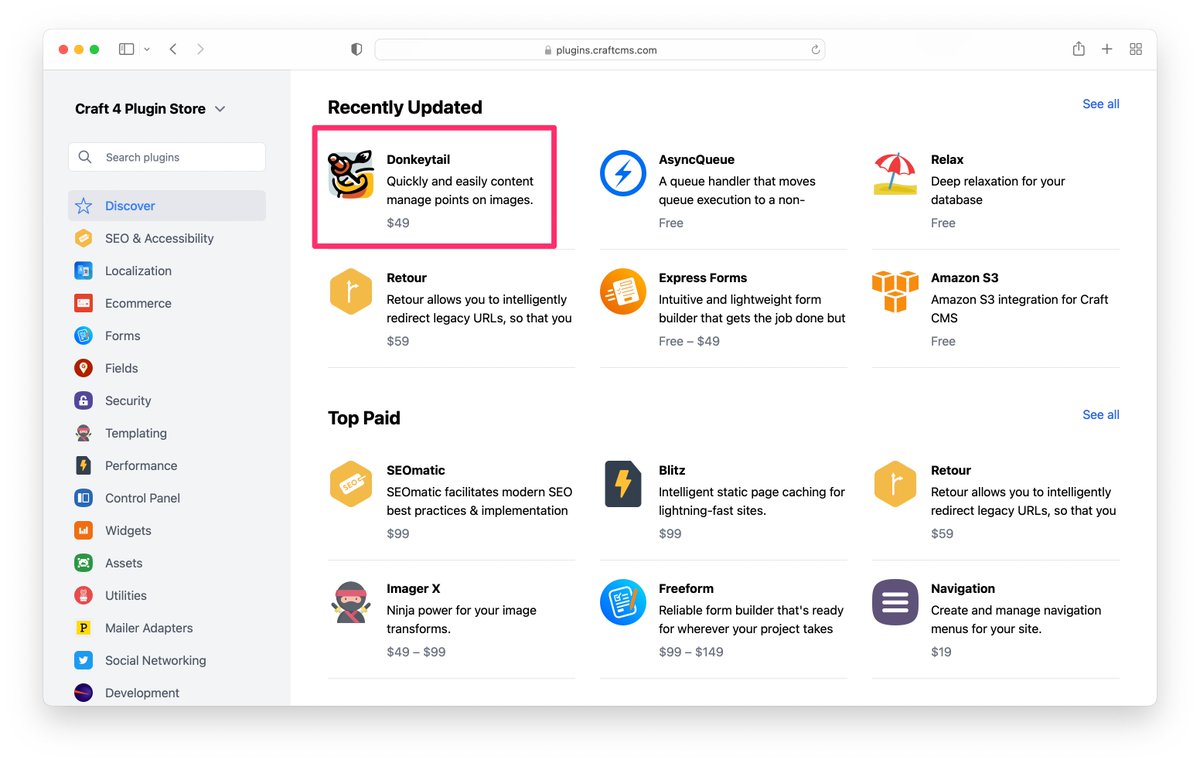Screen dimensions: 1200x763
Task: Click the Templating ninja icon
Action: point(84,433)
